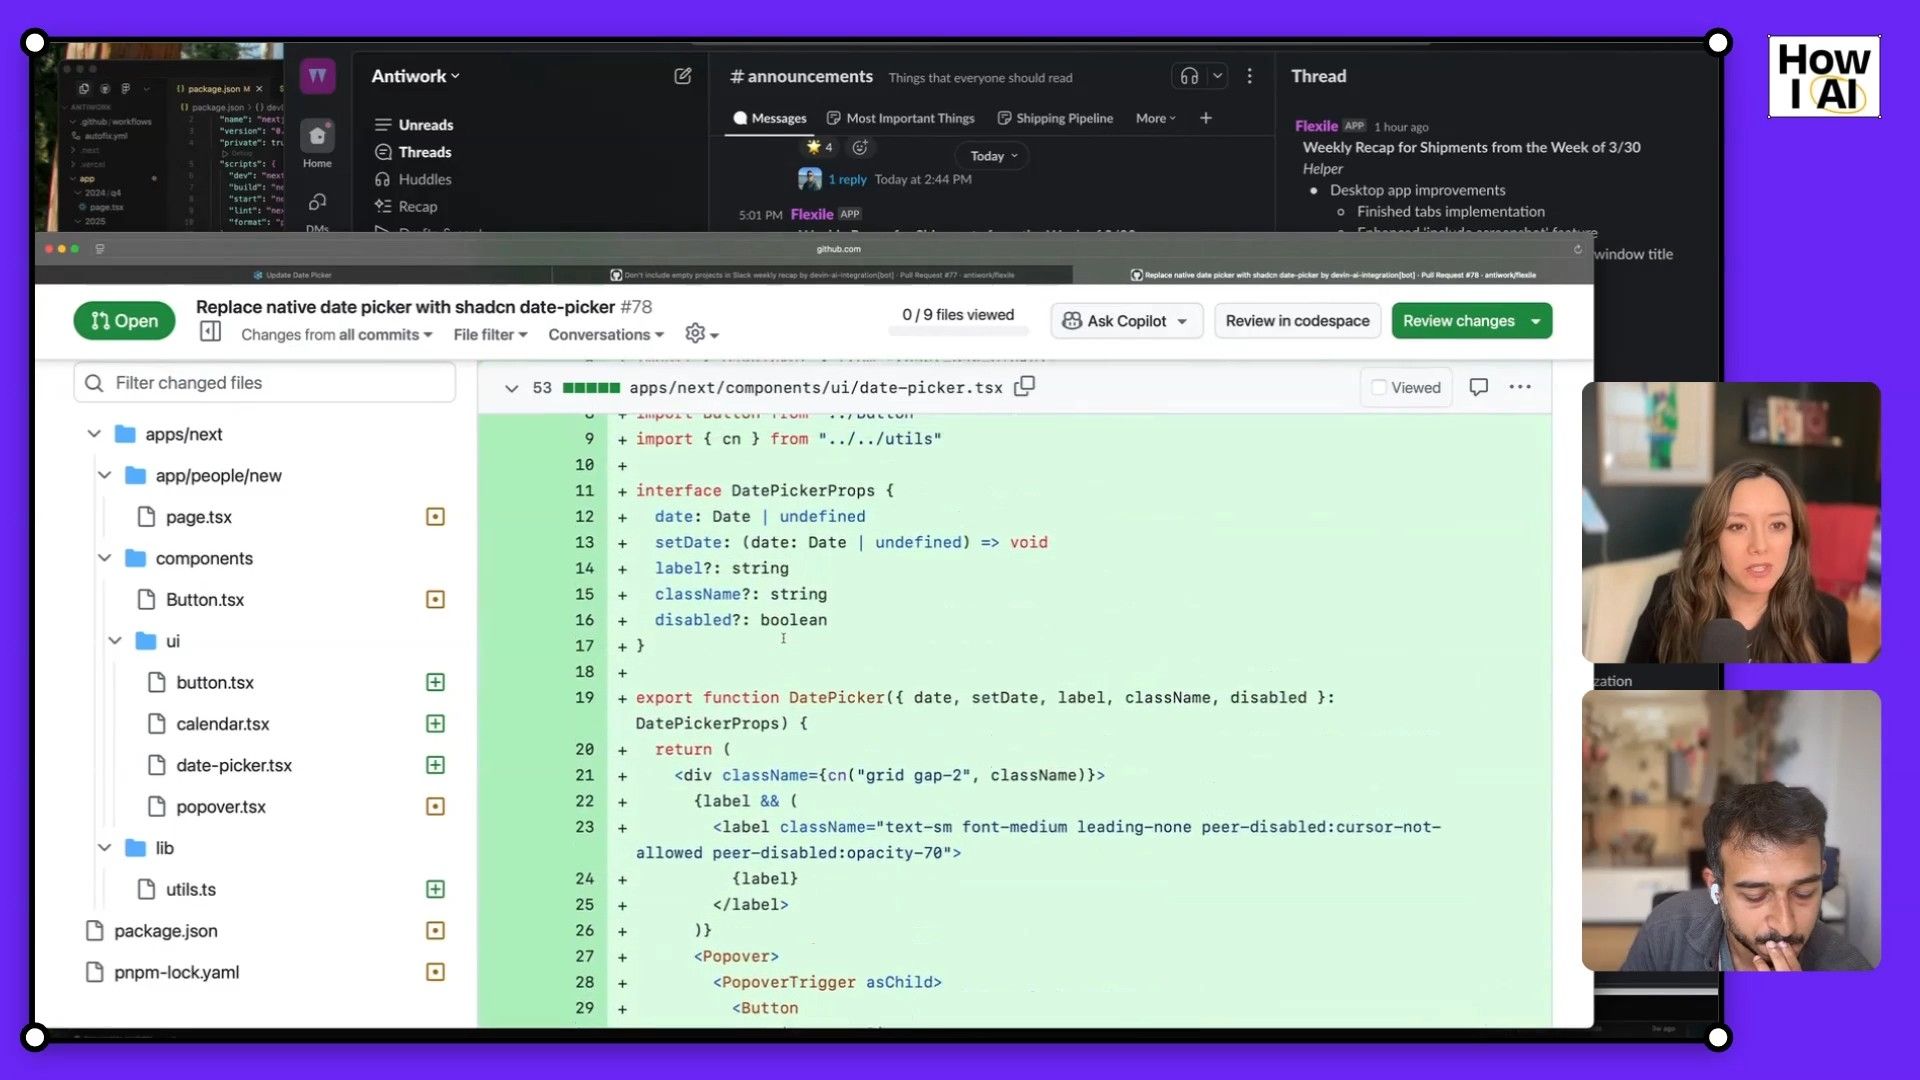Viewport: 1920px width, 1080px height.
Task: Click the modified marker beside package.json
Action: pos(435,930)
